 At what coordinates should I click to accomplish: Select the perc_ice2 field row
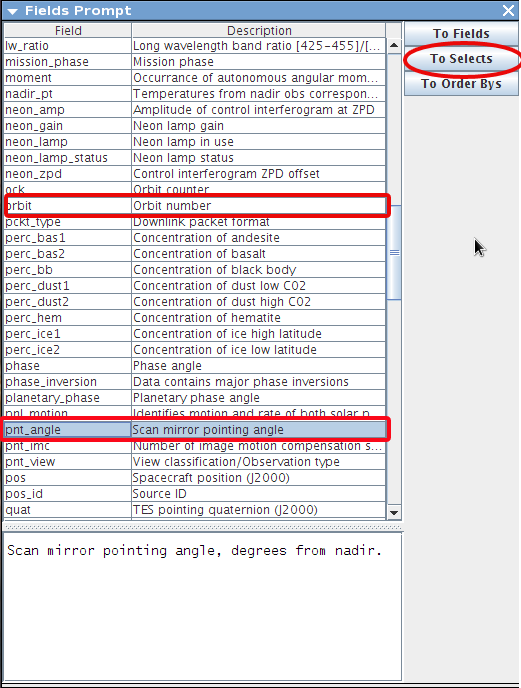(x=195, y=350)
